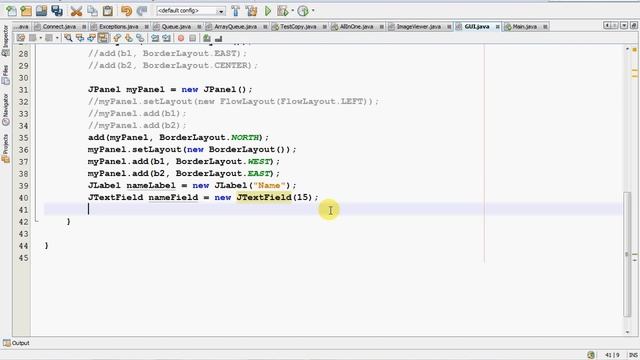Click the scrollbar up arrow

click(x=627, y=49)
